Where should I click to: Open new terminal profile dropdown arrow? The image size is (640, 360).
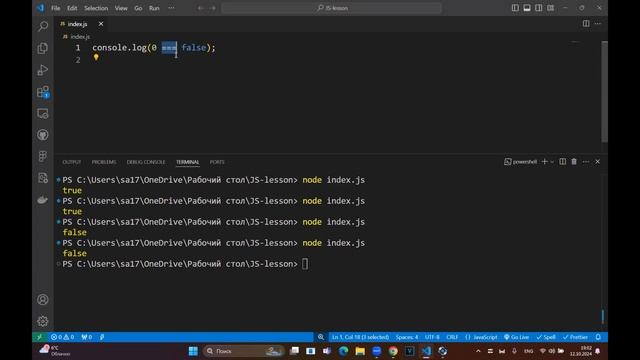[x=552, y=162]
